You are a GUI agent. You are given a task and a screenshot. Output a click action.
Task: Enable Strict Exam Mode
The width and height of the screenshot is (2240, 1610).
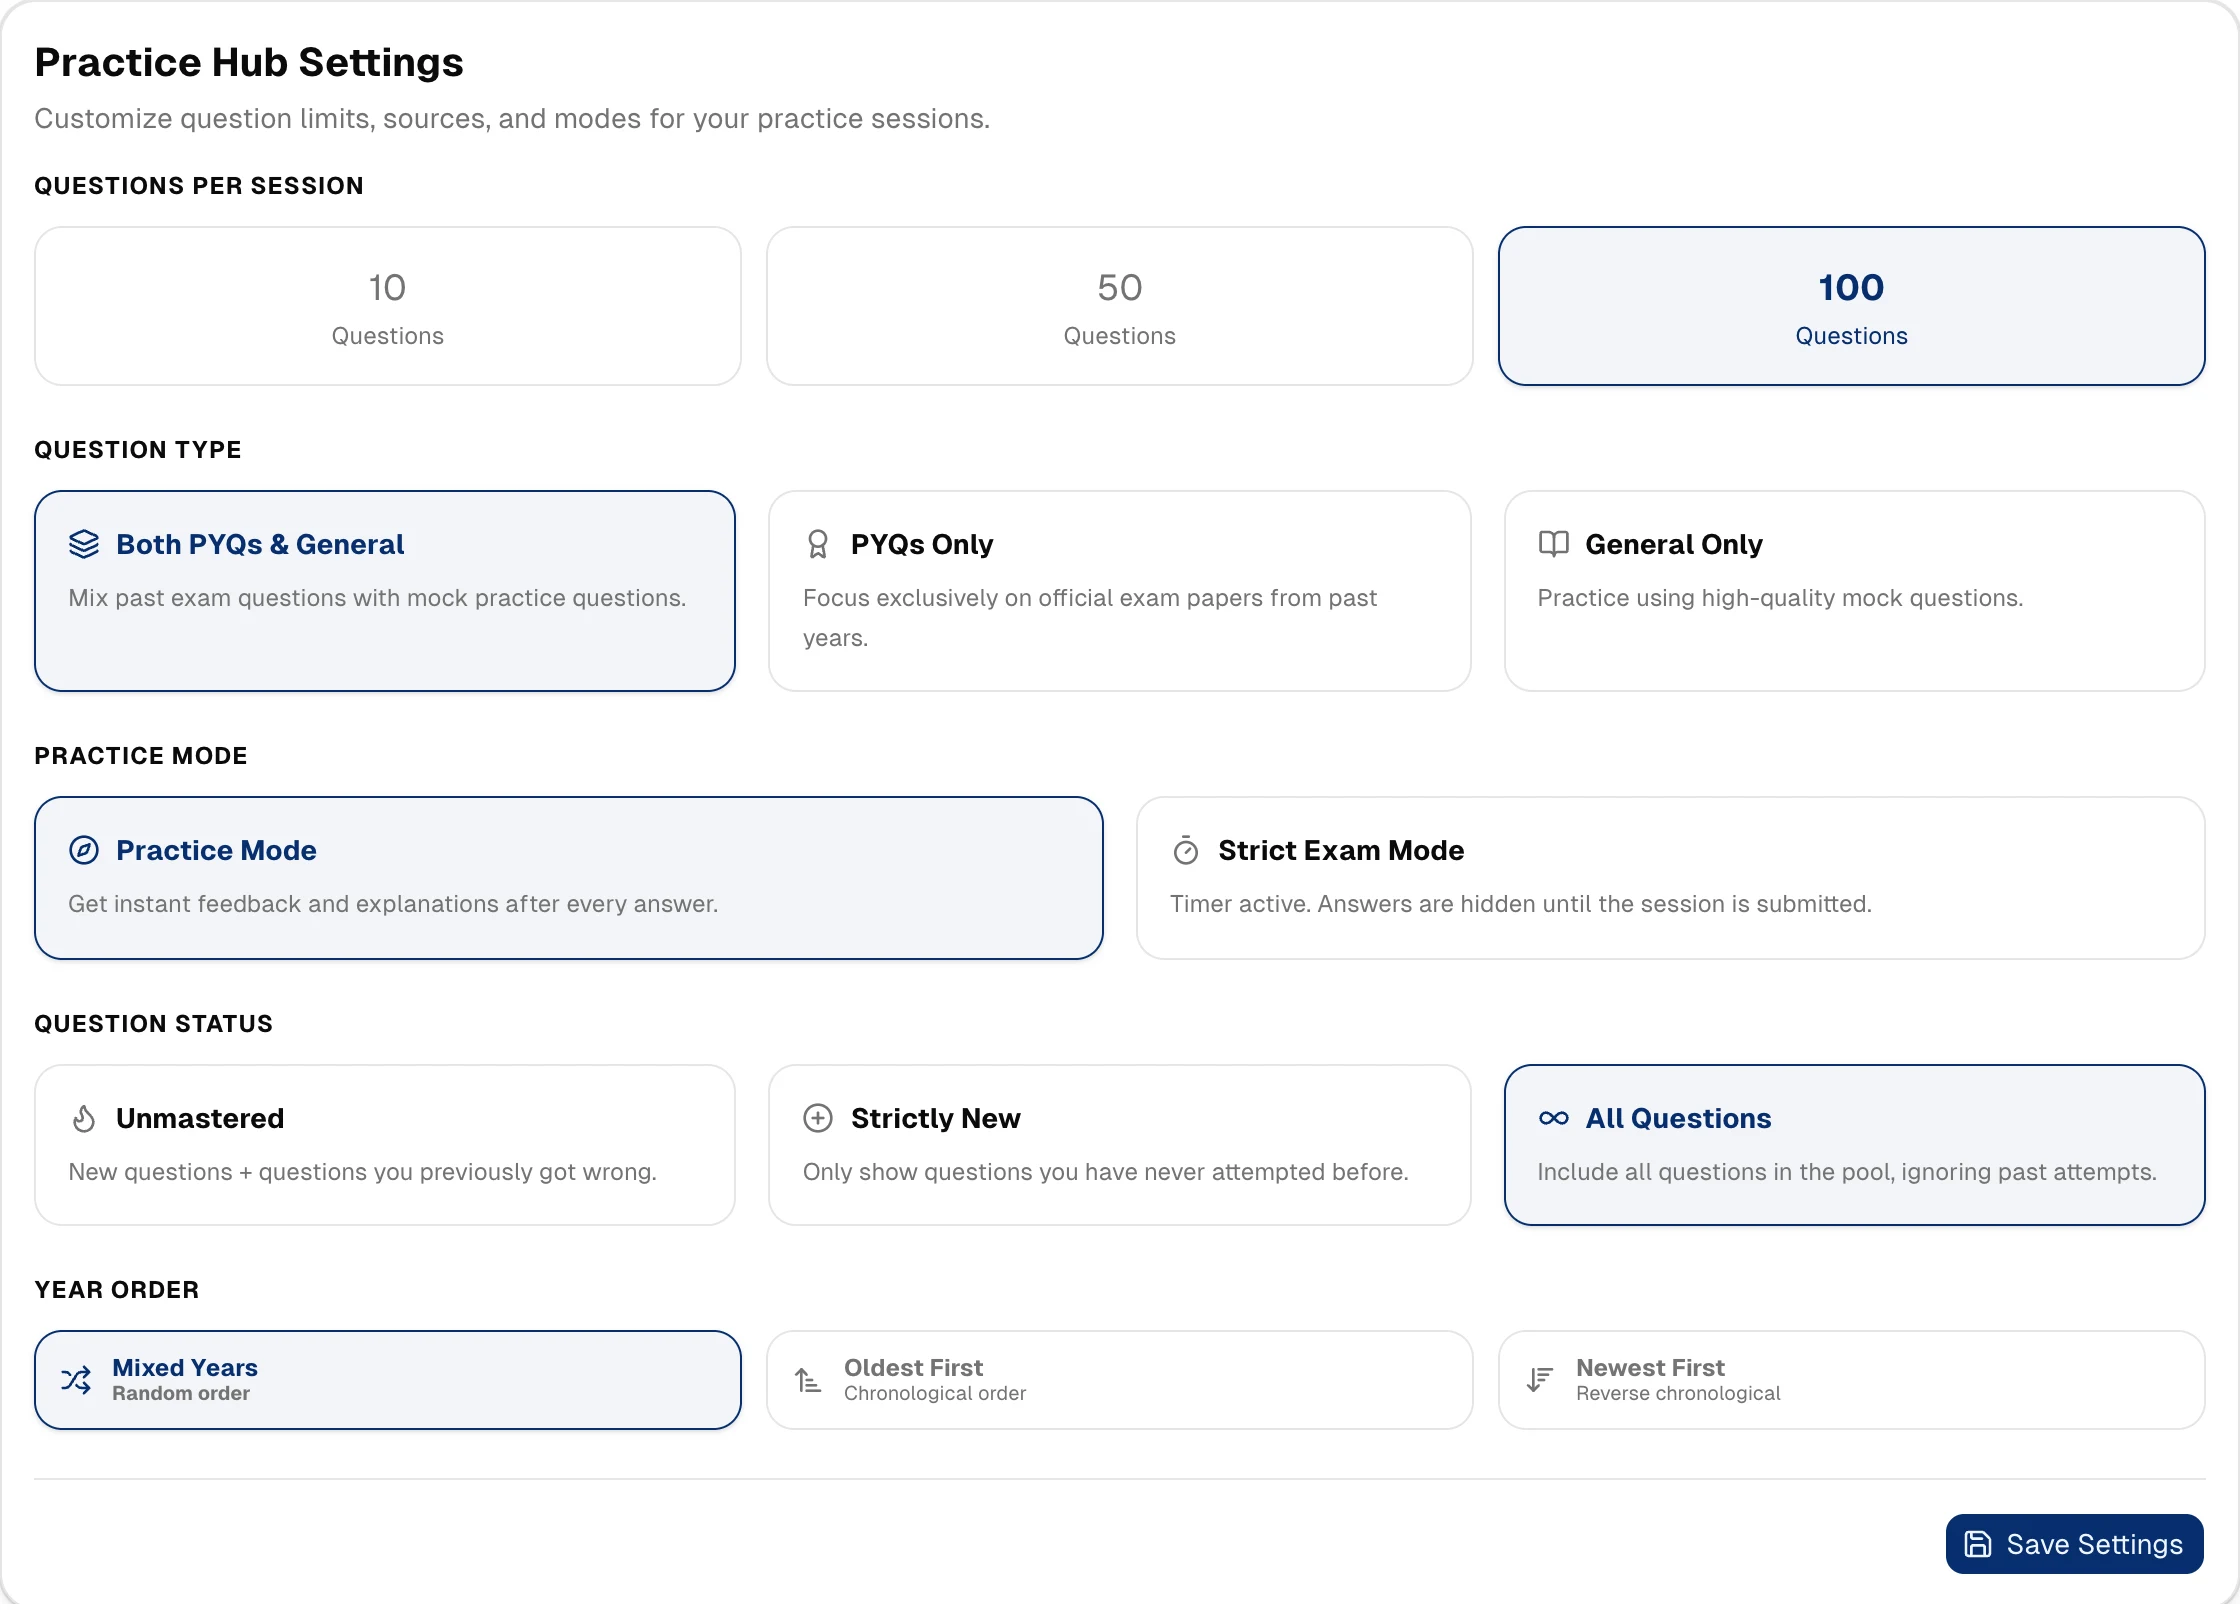click(x=1670, y=878)
